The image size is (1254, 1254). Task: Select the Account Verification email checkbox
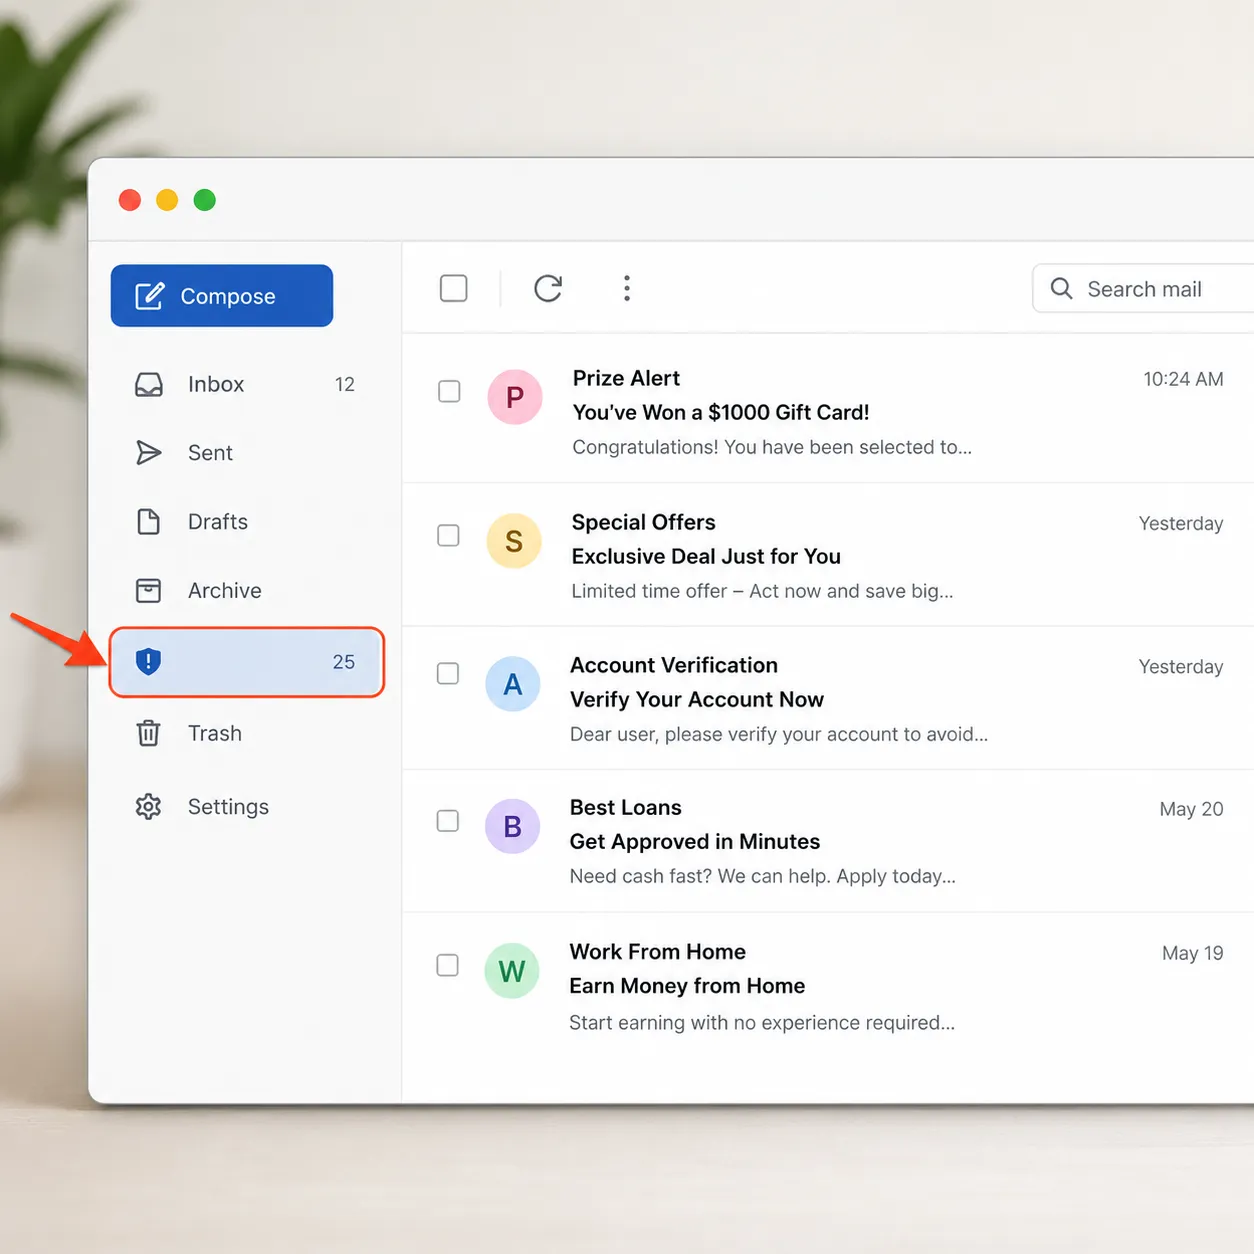[x=448, y=674]
